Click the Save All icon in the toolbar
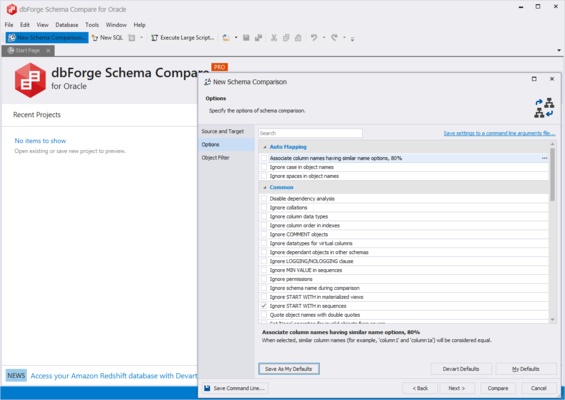Screen dimensions: 565x400 pos(258,37)
